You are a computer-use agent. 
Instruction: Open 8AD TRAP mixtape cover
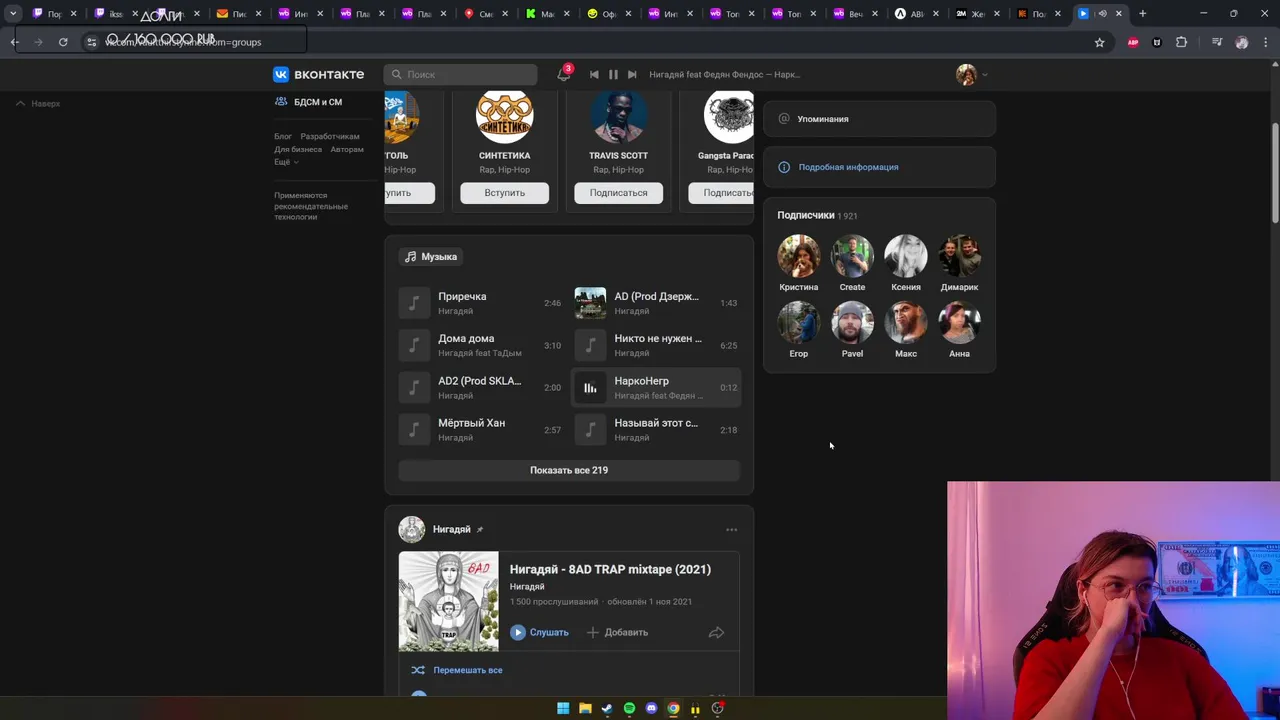tap(448, 601)
